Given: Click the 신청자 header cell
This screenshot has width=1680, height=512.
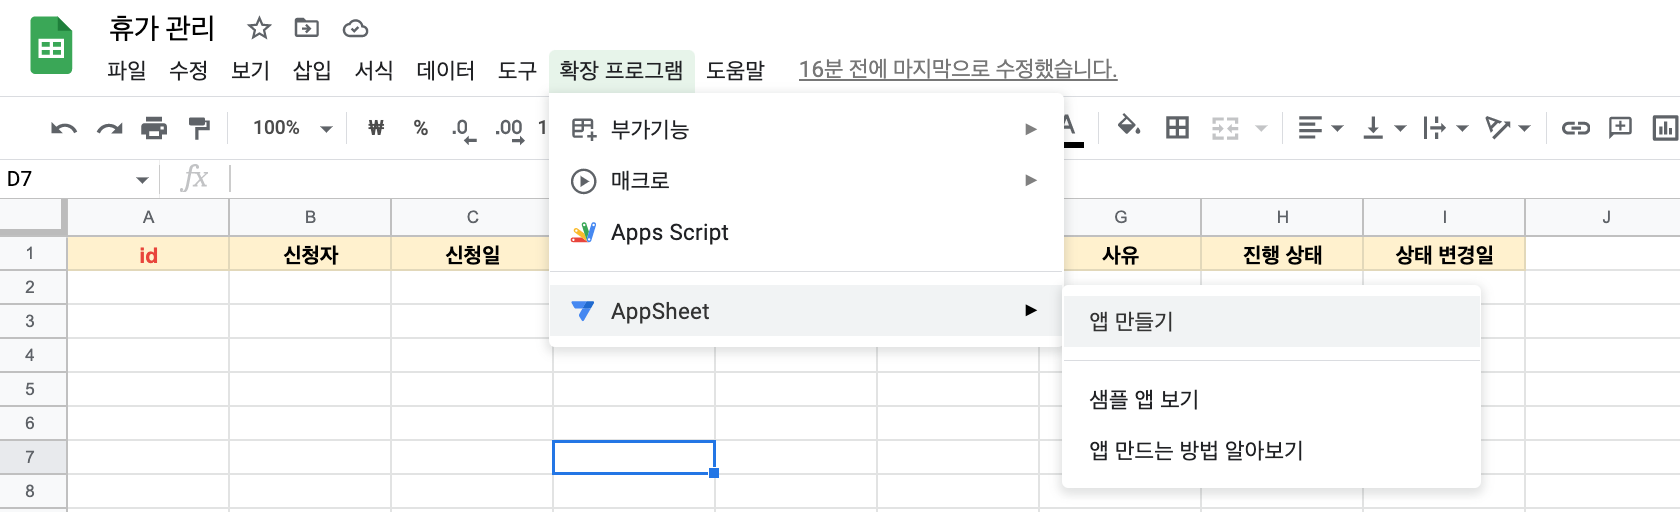Looking at the screenshot, I should (x=310, y=255).
